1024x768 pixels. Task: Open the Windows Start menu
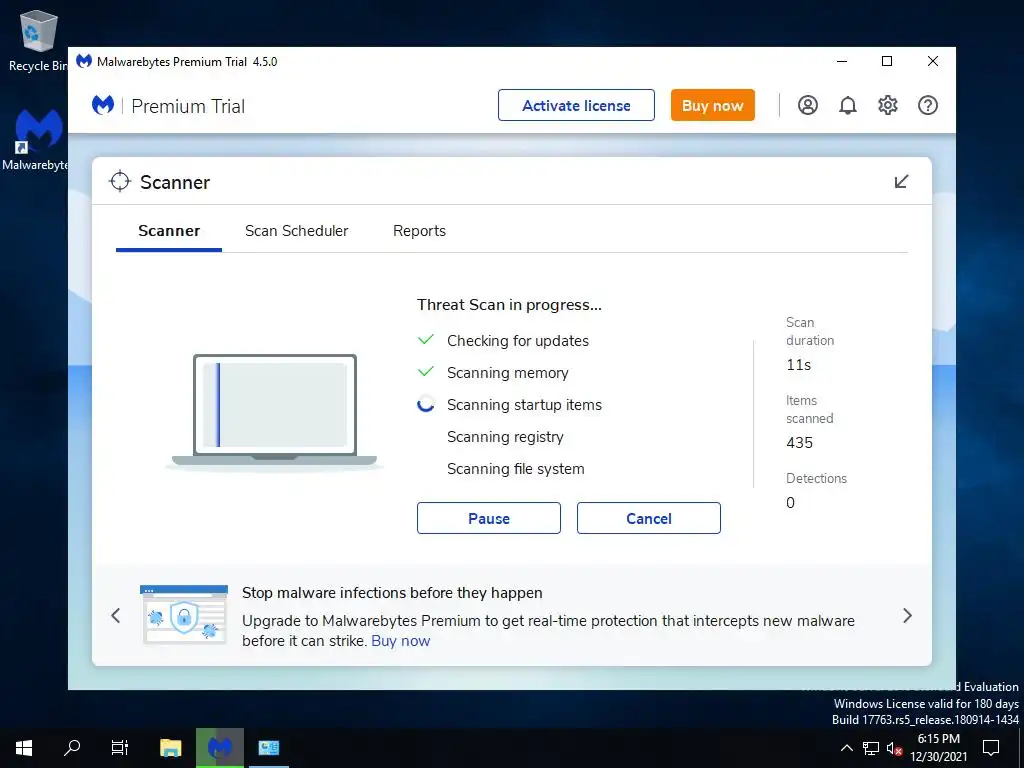[24, 748]
